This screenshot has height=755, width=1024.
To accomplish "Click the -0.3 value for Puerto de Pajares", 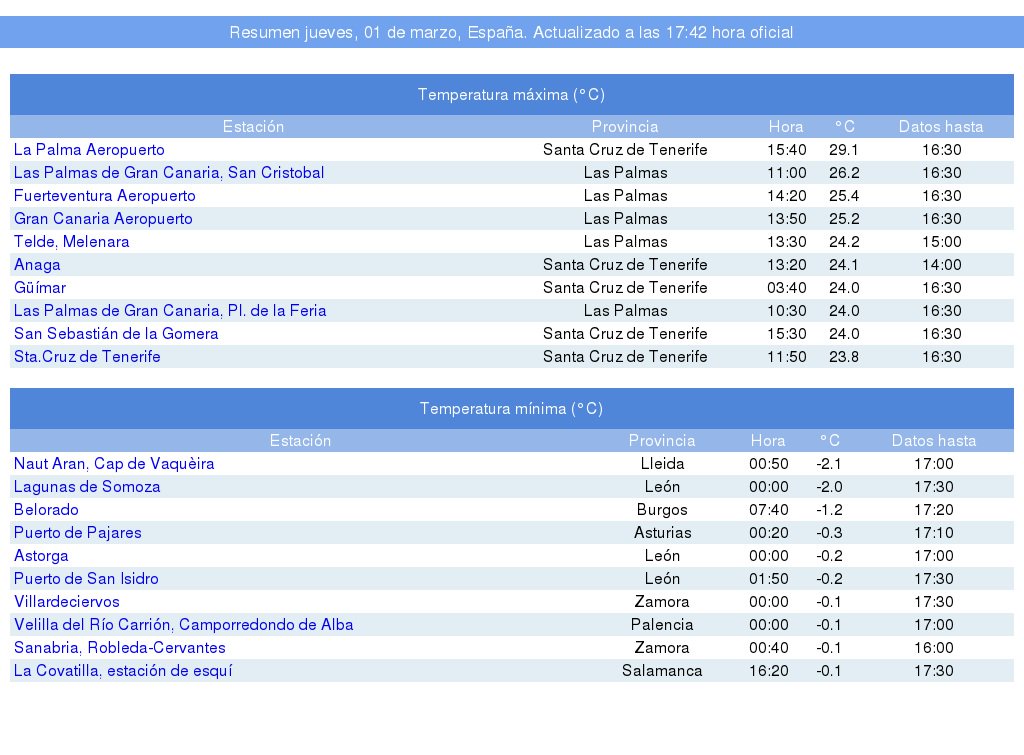I will click(x=829, y=532).
